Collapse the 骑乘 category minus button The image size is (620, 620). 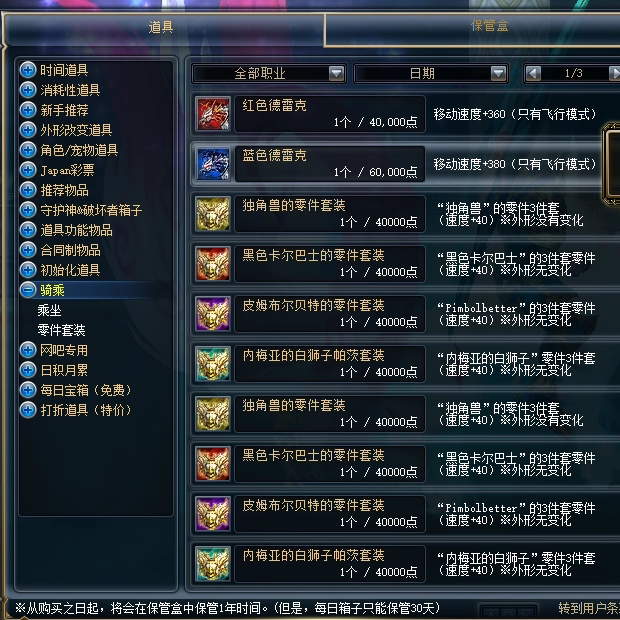(x=28, y=290)
